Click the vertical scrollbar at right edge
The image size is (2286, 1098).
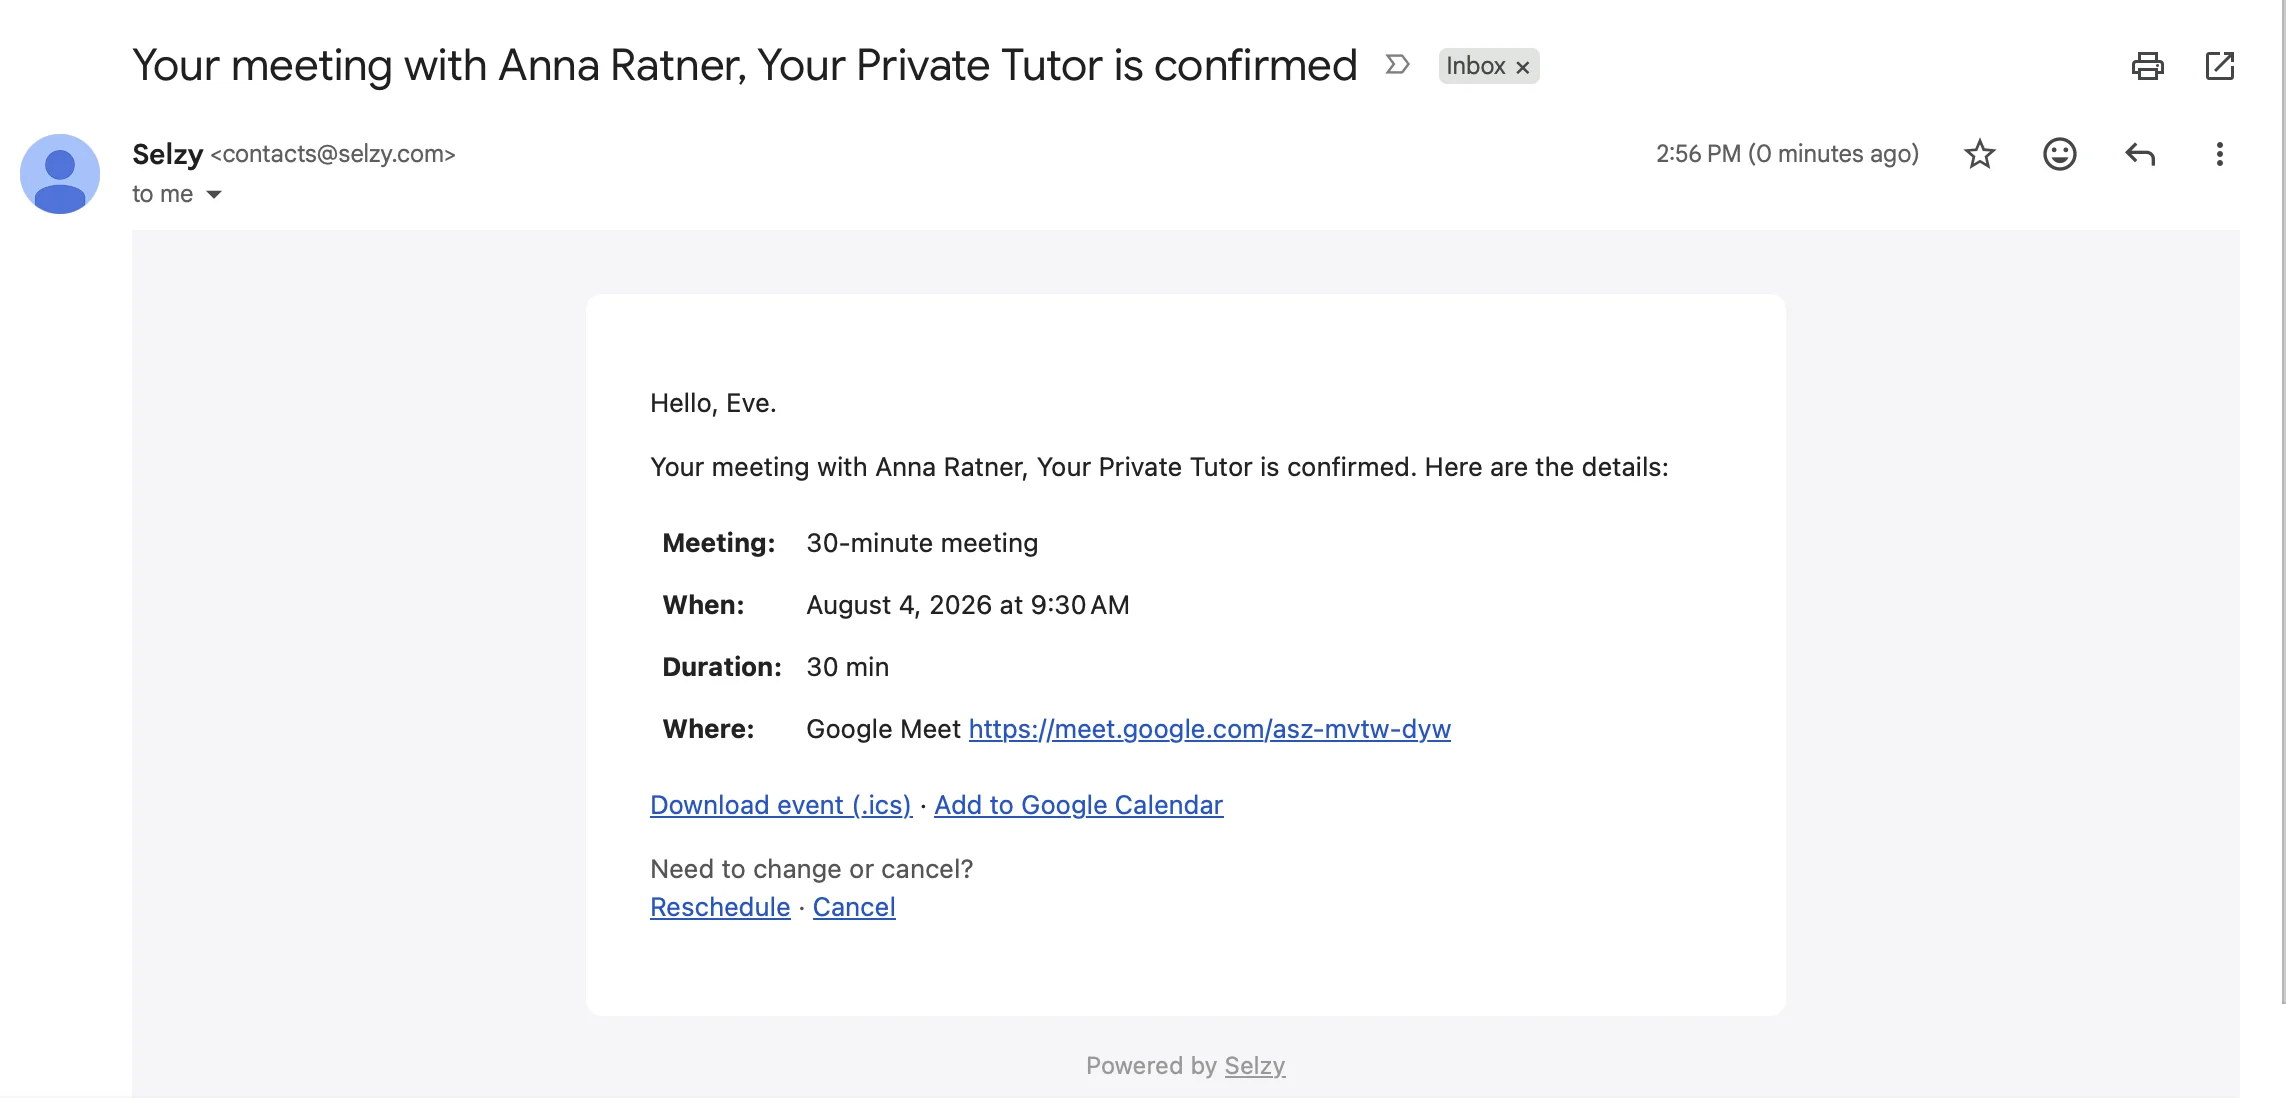(x=2282, y=500)
